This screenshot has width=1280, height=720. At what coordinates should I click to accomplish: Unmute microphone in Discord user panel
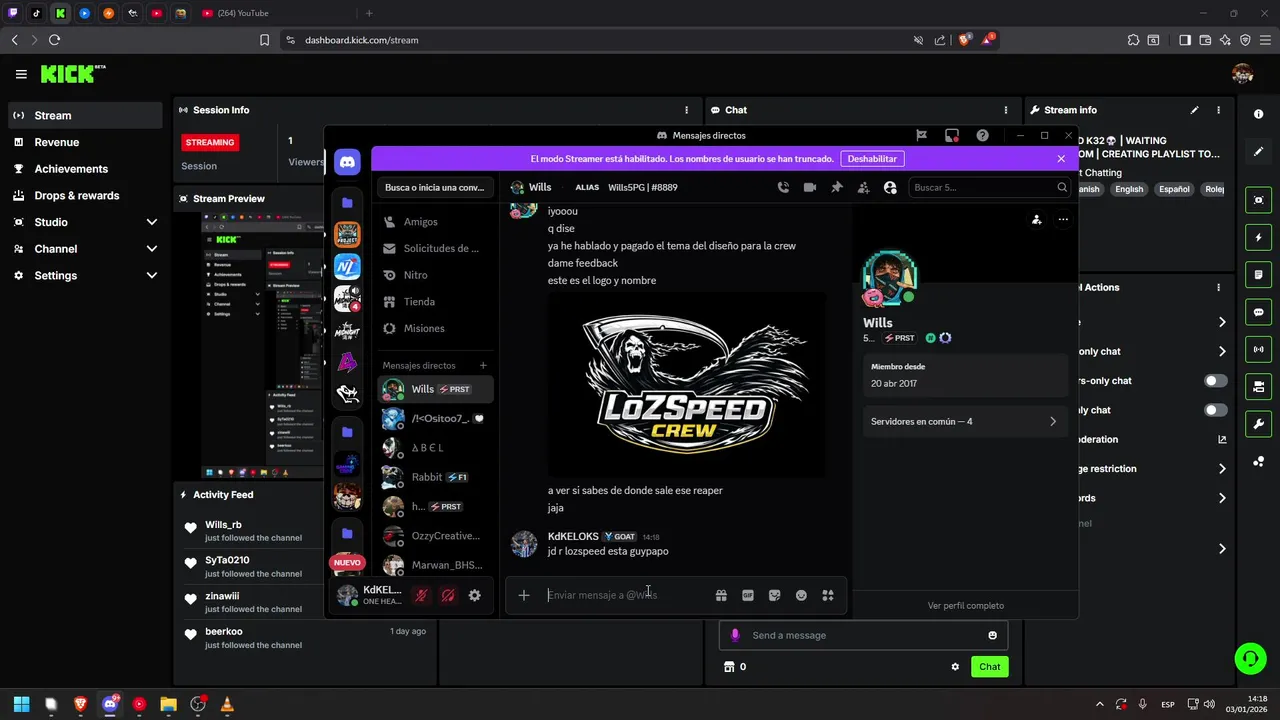pos(422,595)
